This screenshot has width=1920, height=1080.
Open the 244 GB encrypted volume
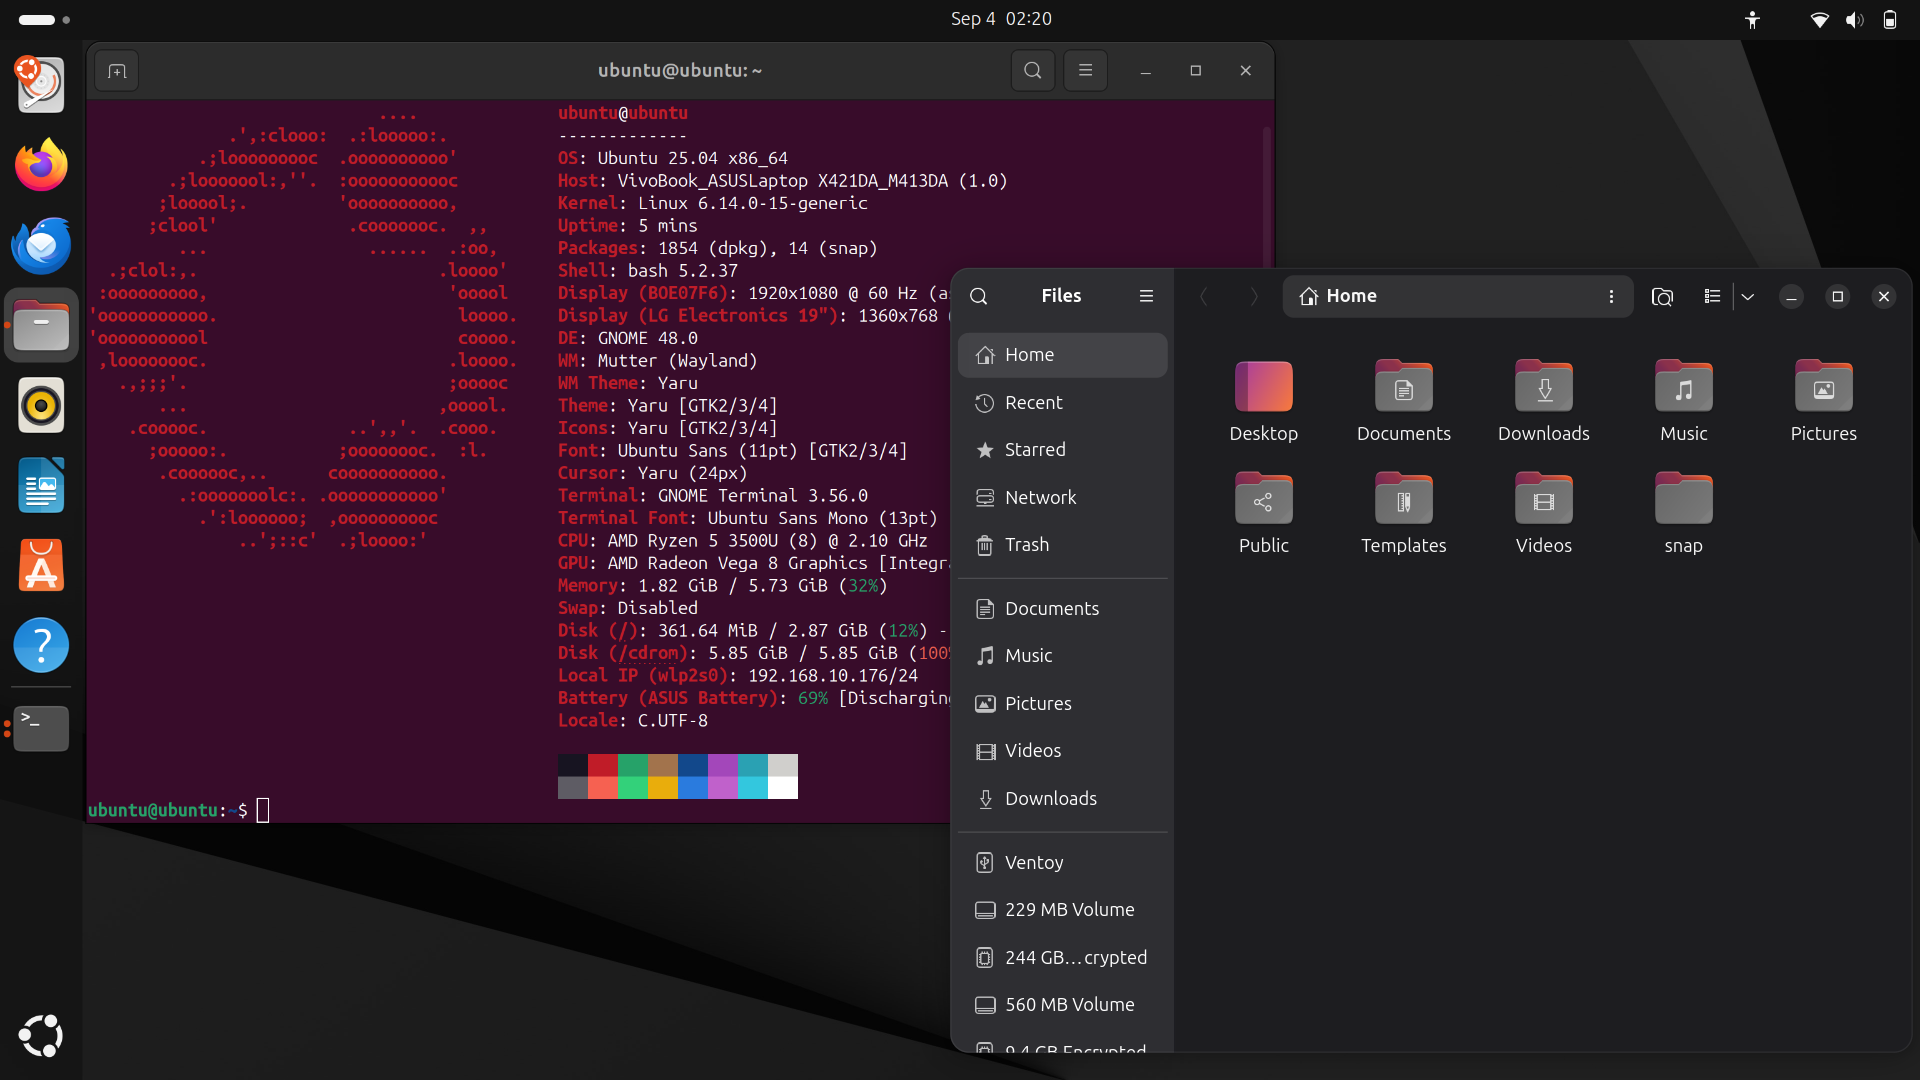[x=1062, y=957]
